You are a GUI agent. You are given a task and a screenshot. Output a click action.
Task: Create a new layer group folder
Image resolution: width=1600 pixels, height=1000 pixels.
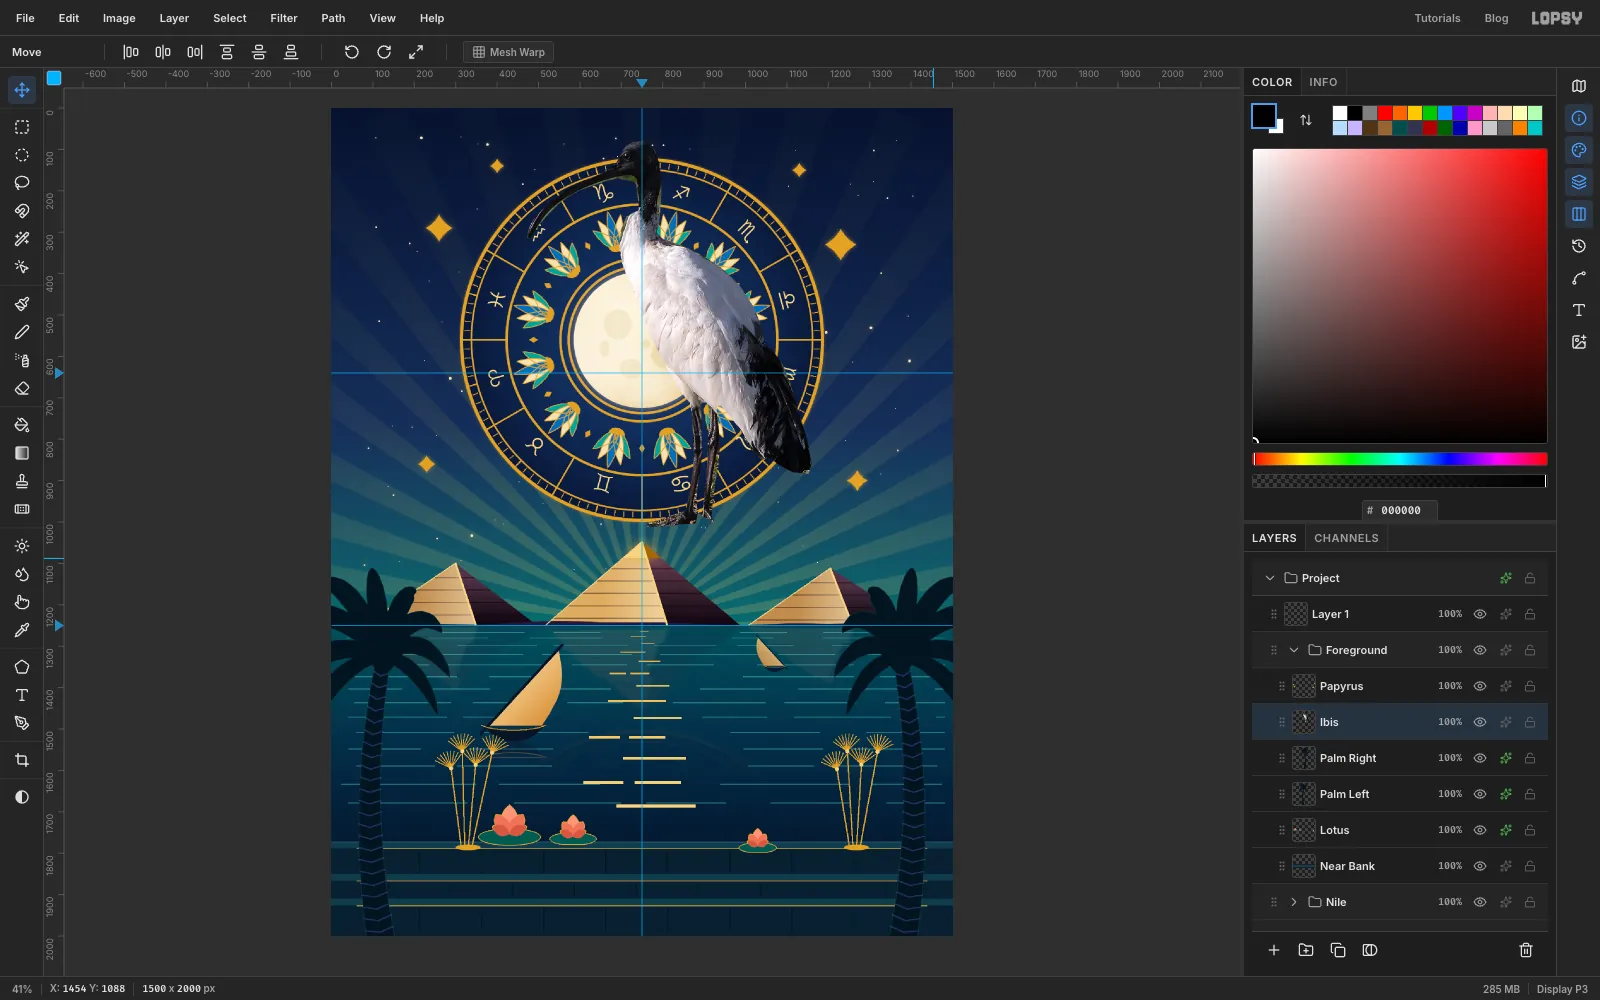(1306, 950)
